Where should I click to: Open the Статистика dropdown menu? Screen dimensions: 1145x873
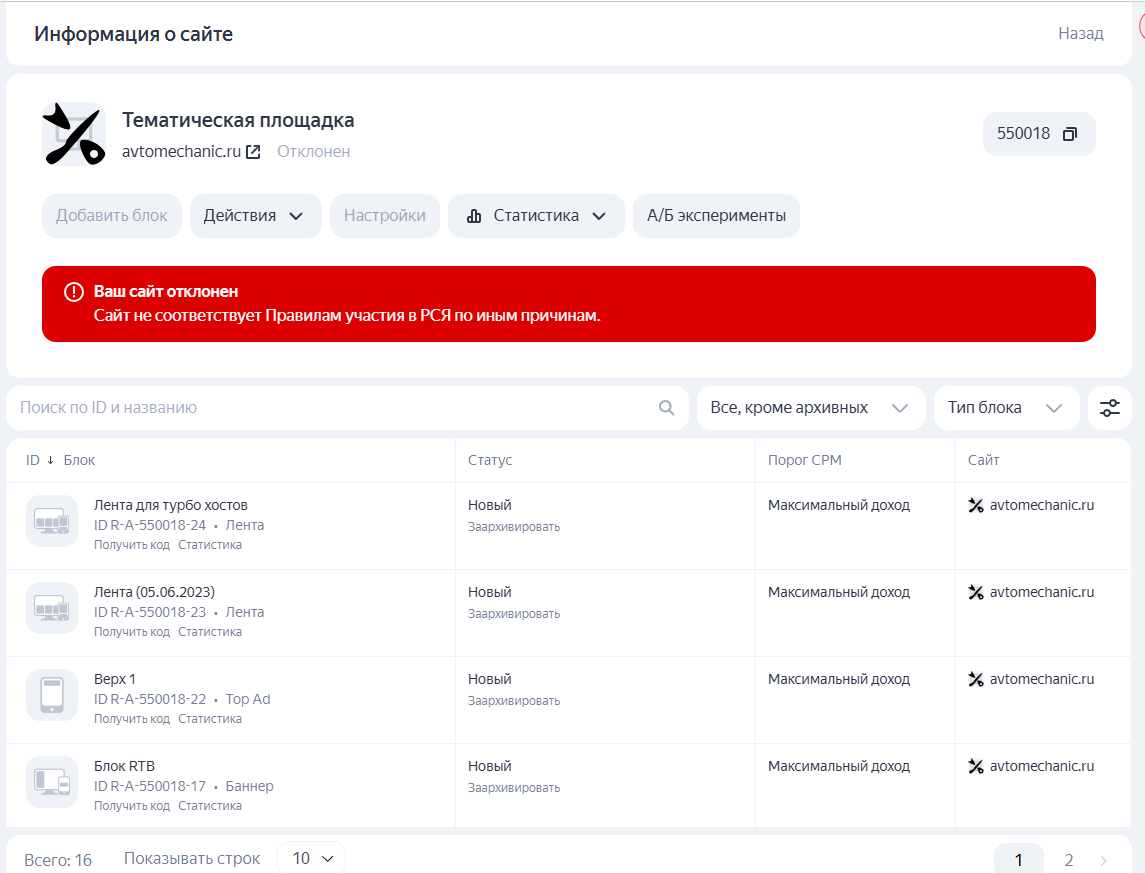click(x=536, y=216)
